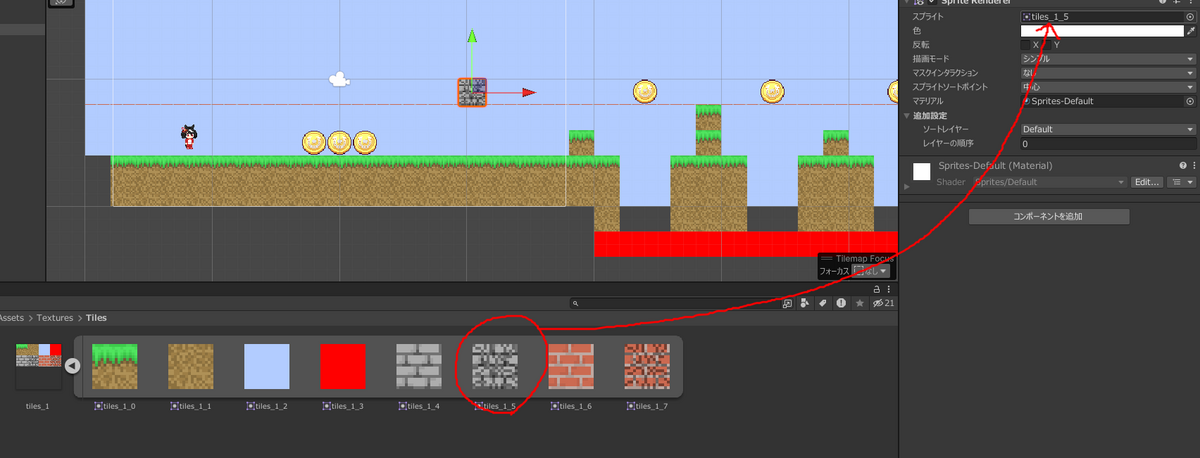The width and height of the screenshot is (1200, 458).
Task: Search by label filter icon
Action: 823,303
